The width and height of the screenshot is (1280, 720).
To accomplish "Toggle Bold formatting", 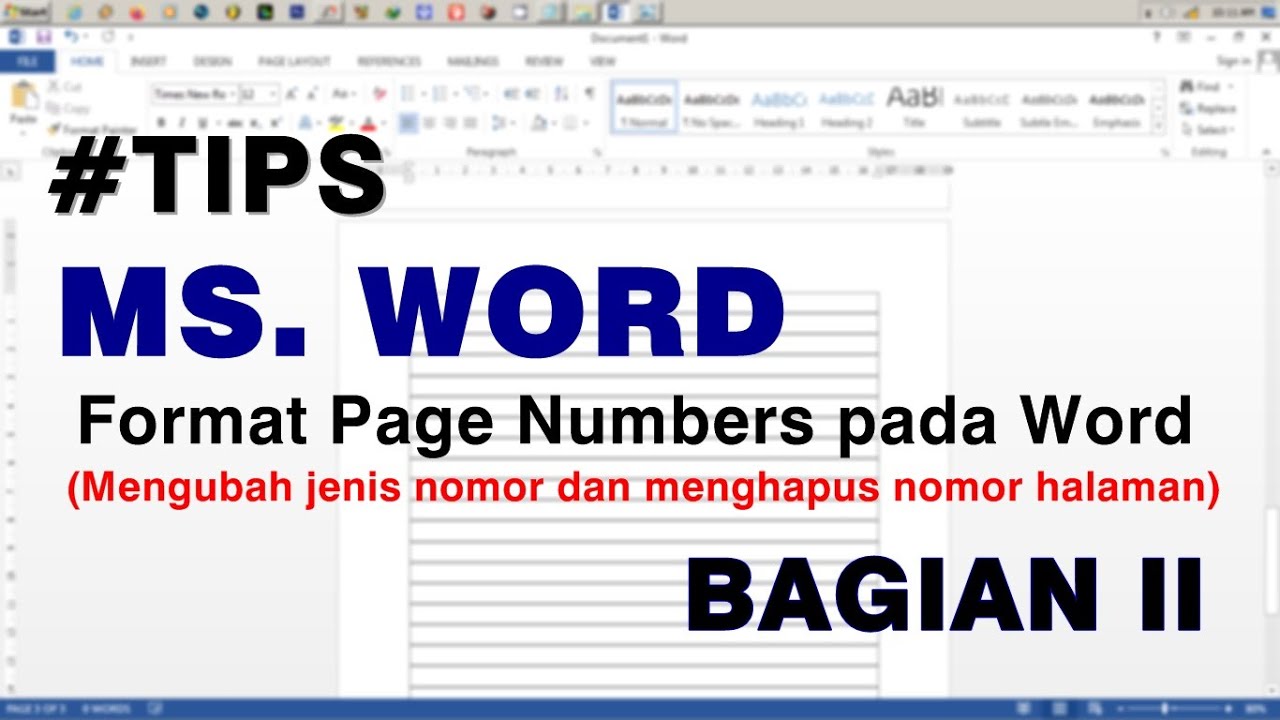I will click(161, 123).
